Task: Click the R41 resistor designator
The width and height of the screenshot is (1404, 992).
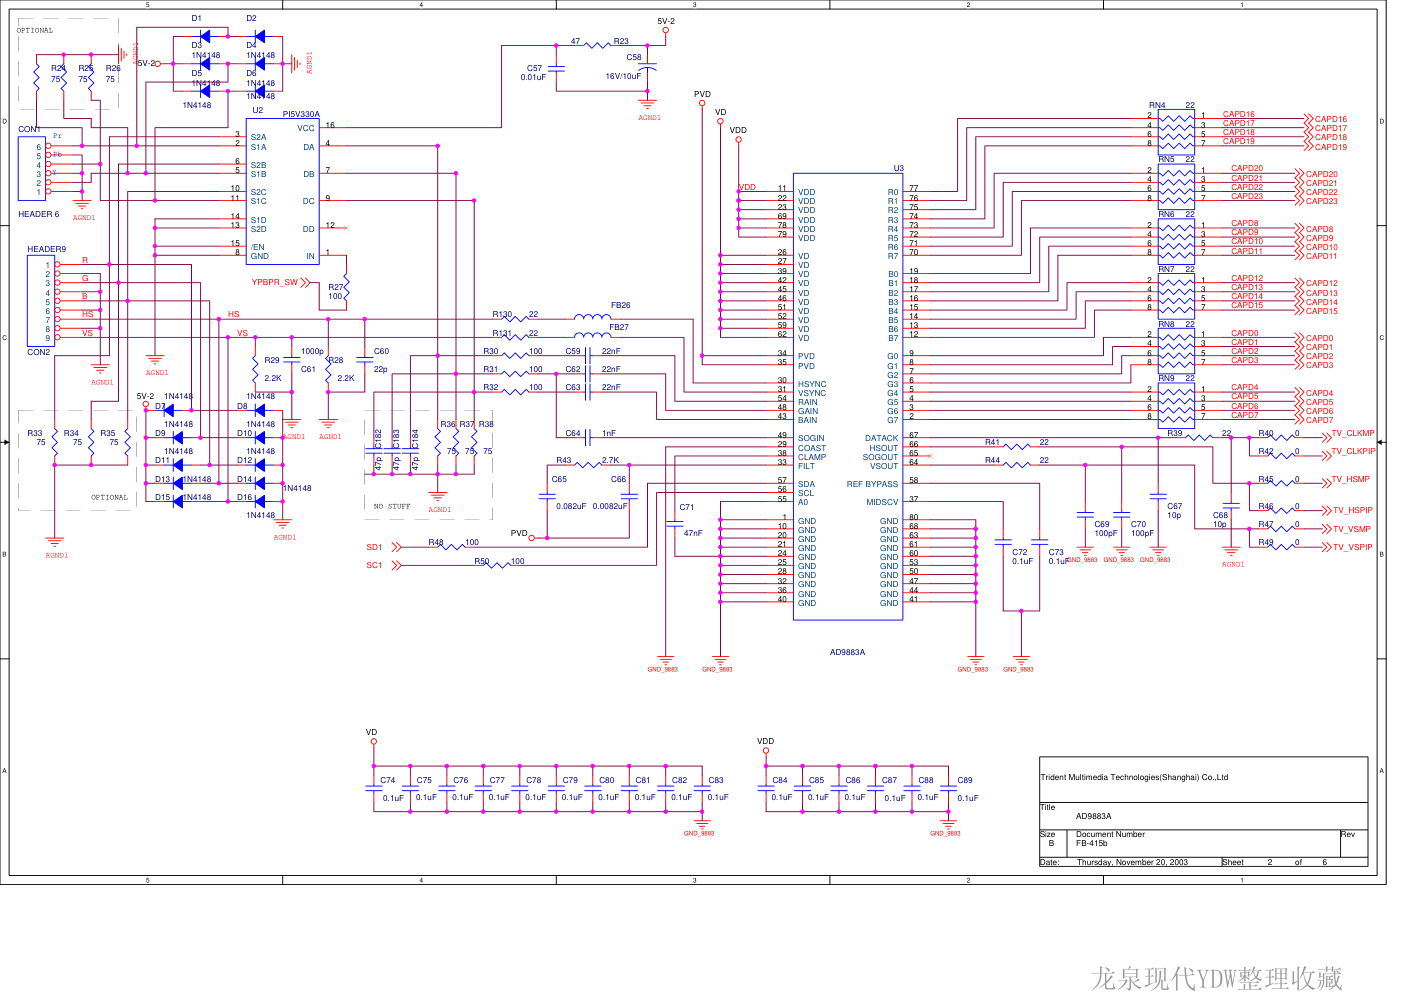Action: coord(992,442)
